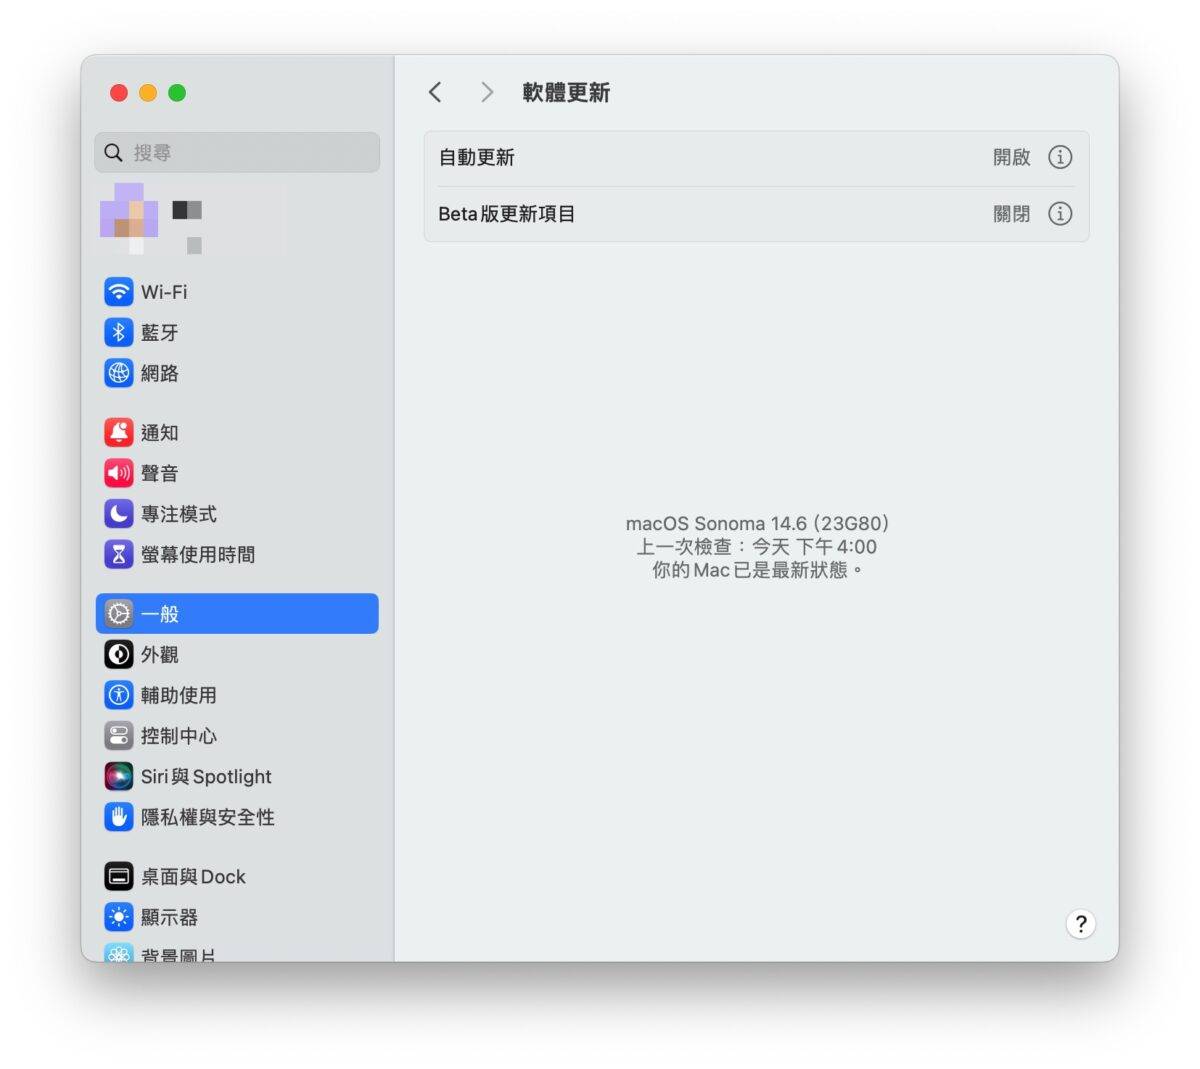Click the 搜尋 search field

click(x=237, y=153)
